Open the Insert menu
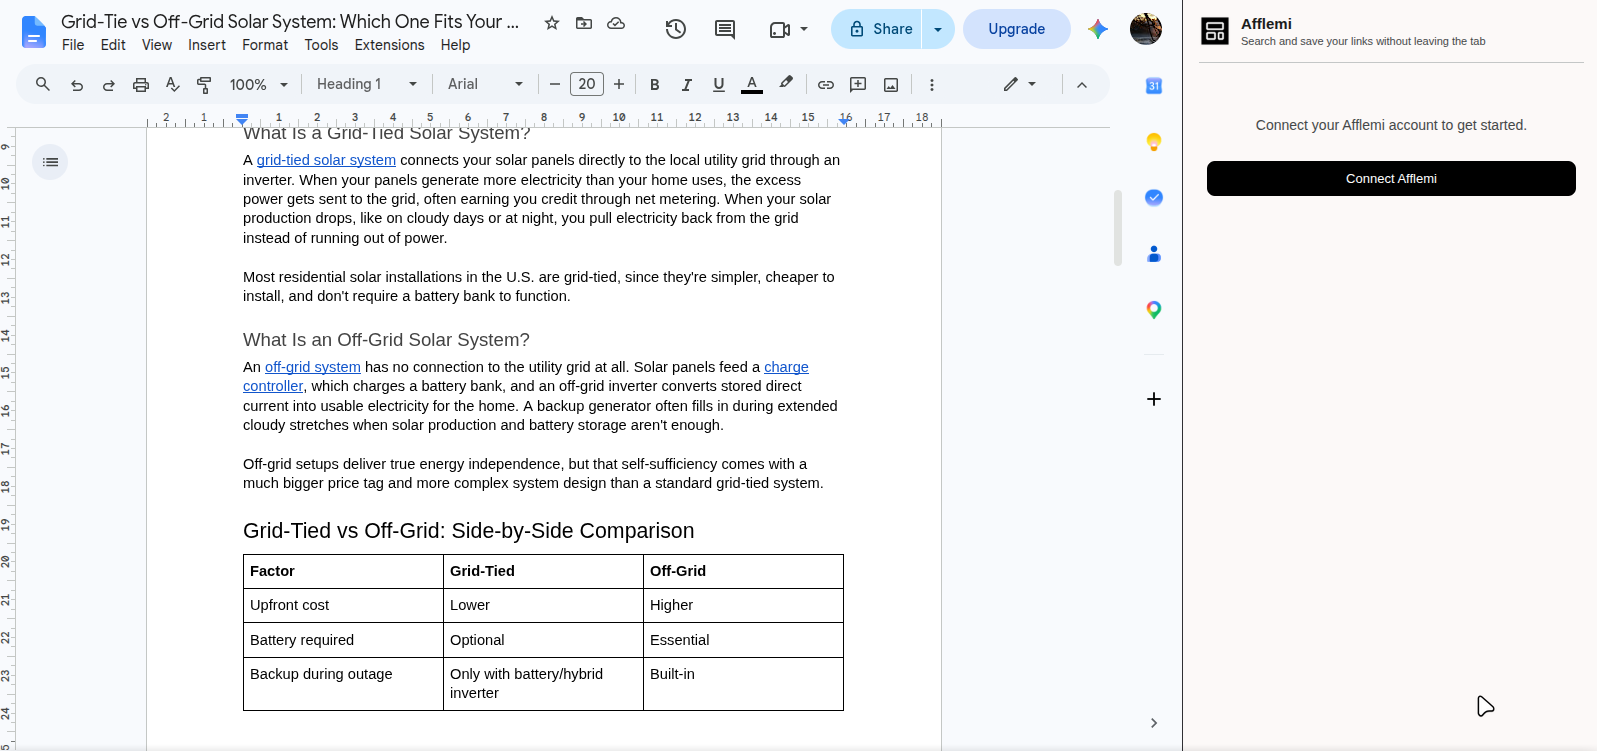This screenshot has width=1597, height=751. coord(207,45)
